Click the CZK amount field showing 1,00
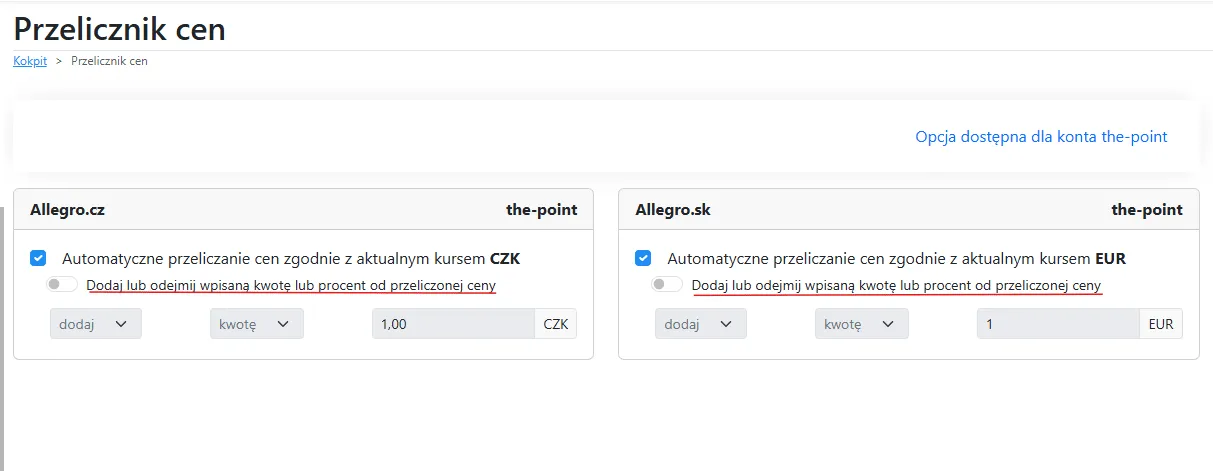1213x471 pixels. coord(453,324)
